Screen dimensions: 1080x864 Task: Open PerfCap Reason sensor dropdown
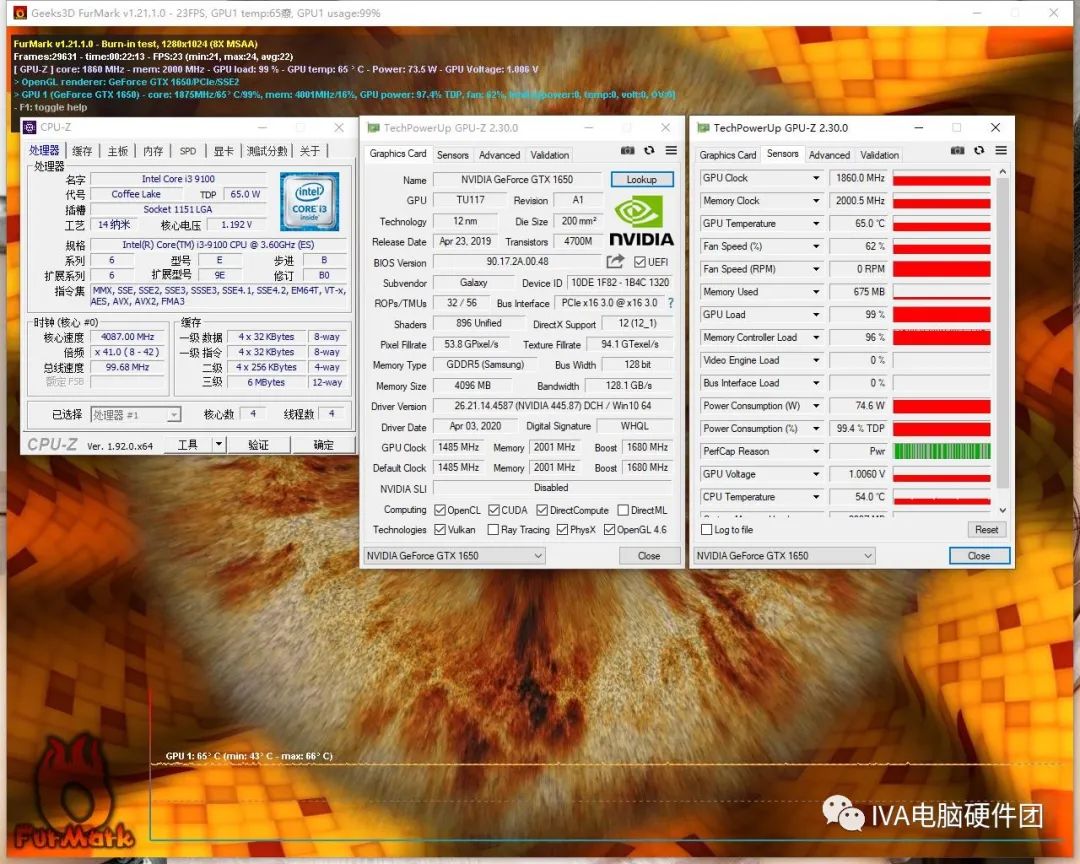pos(816,451)
